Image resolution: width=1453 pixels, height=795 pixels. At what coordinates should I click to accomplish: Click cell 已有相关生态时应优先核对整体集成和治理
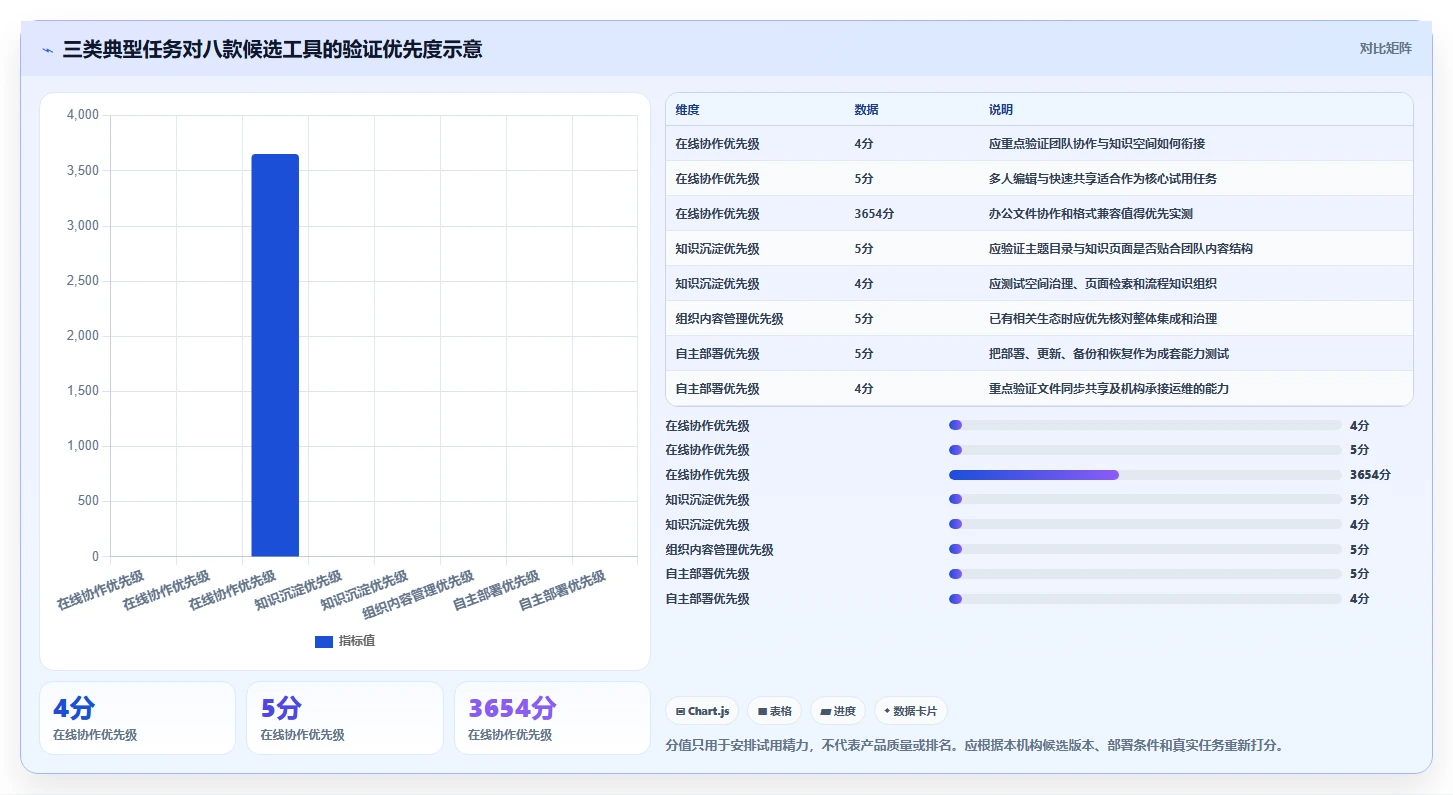pos(1103,319)
